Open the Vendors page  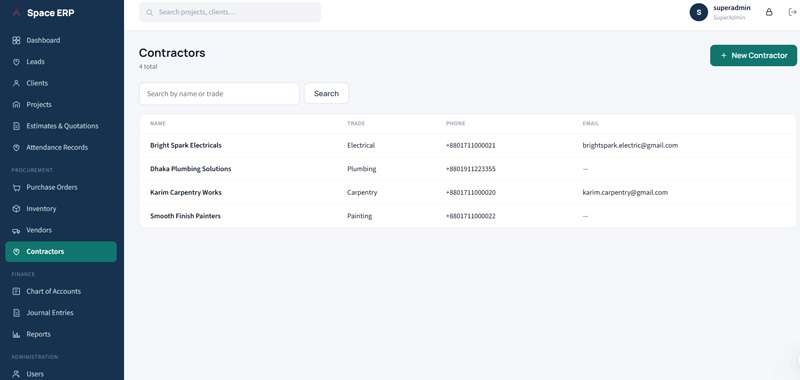61,230
